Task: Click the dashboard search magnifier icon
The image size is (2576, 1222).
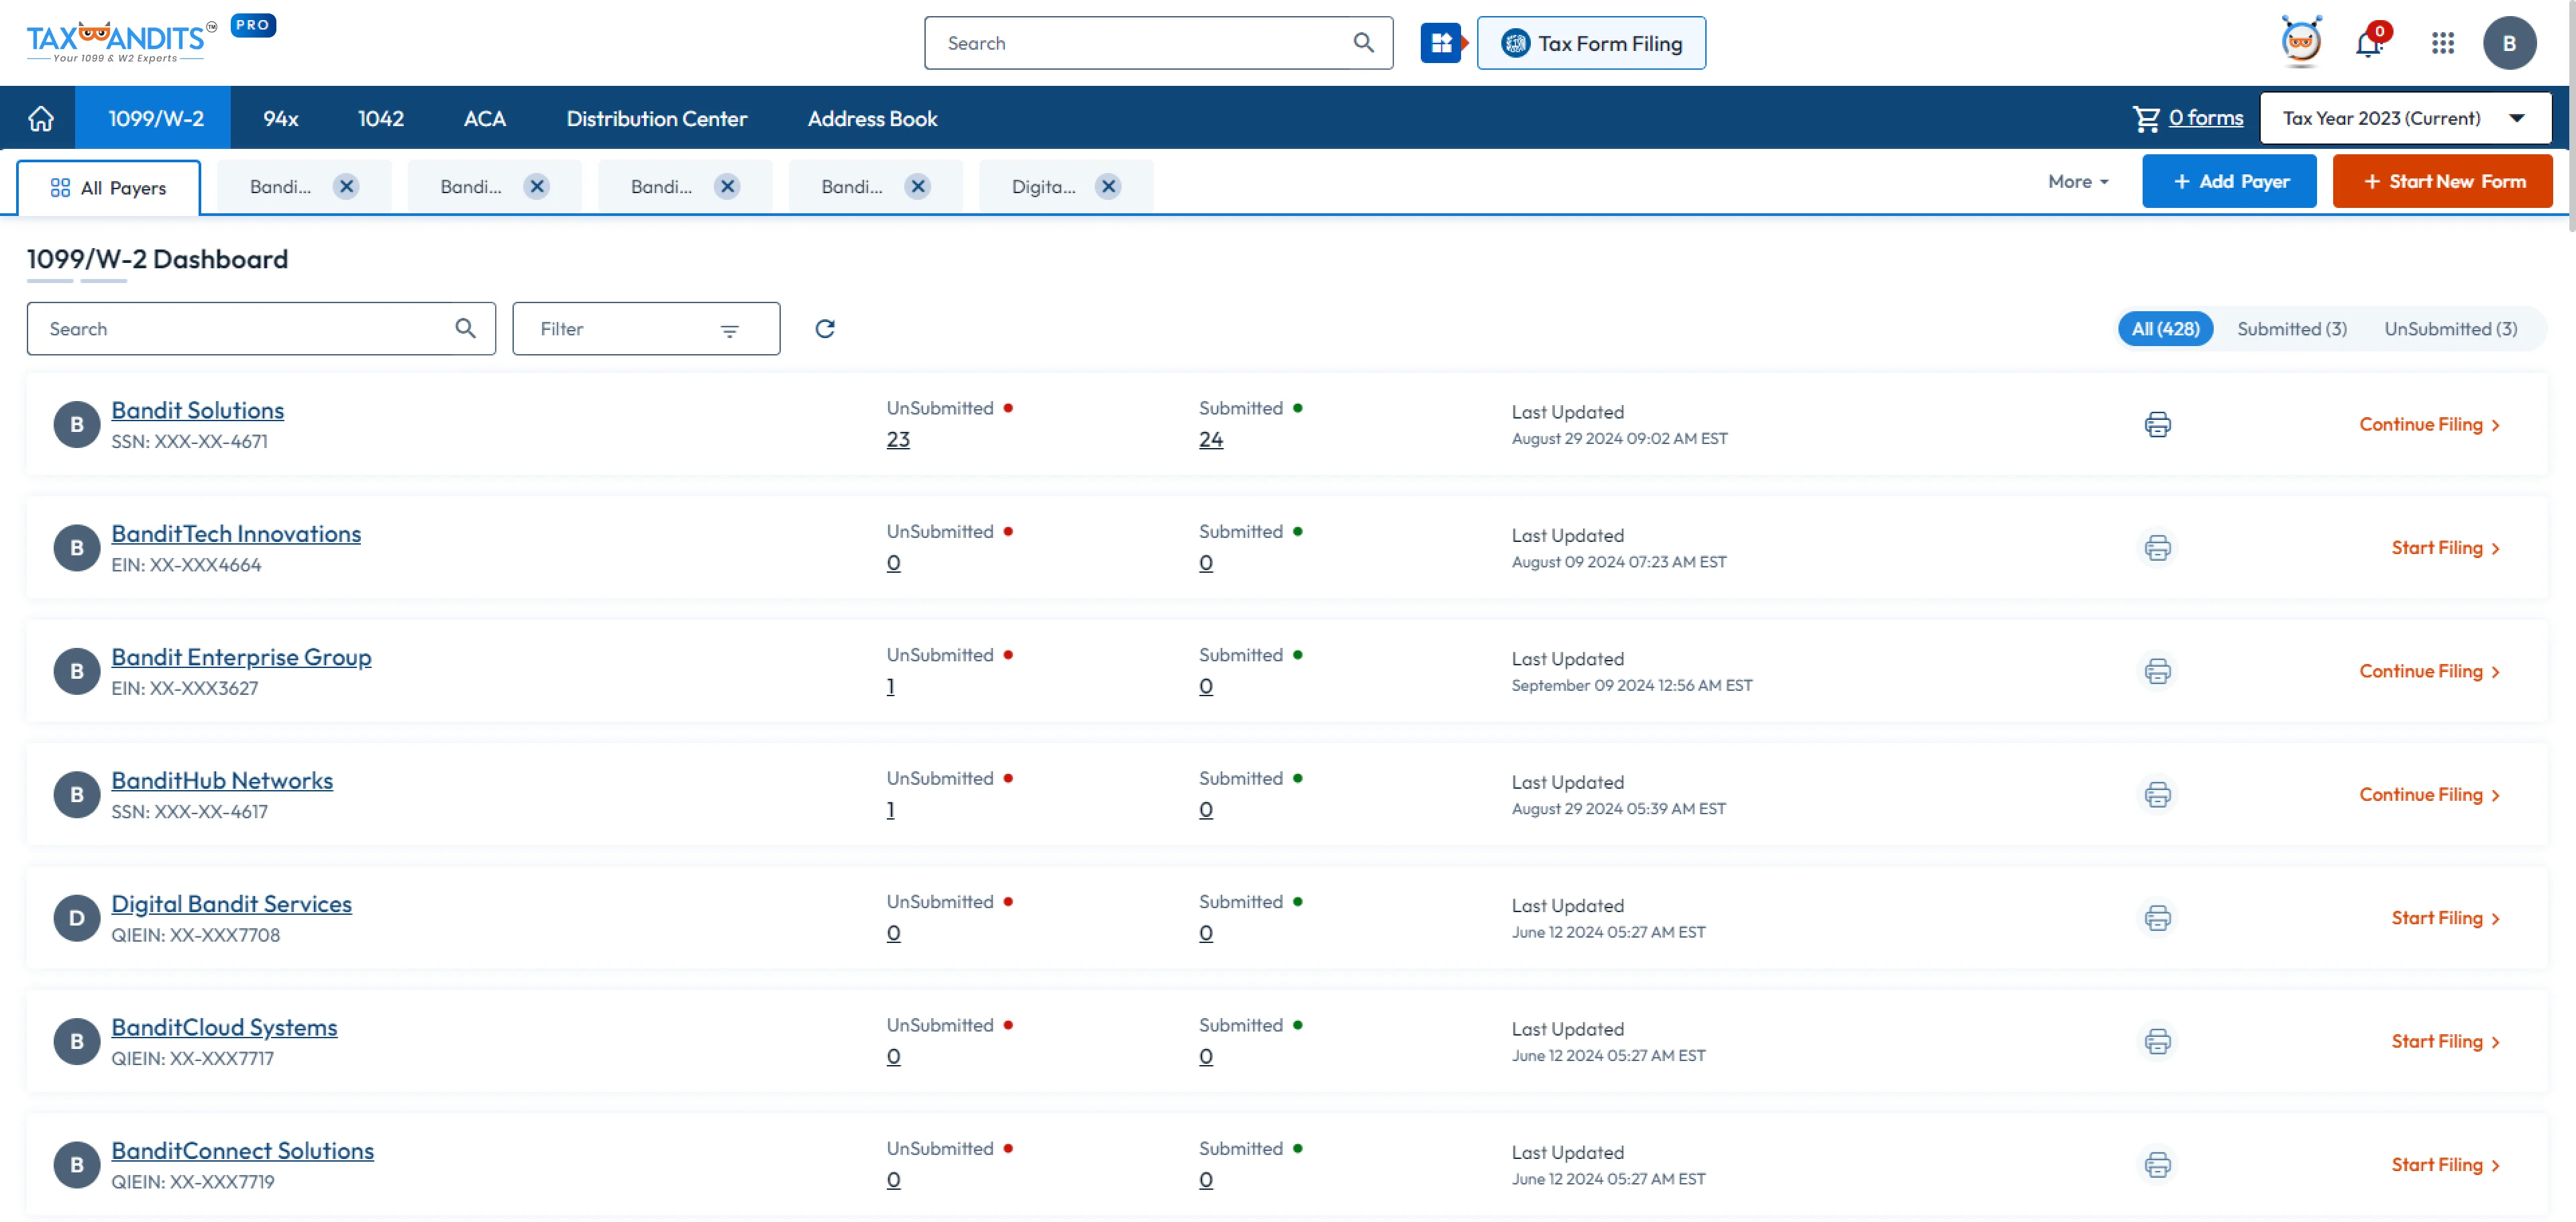Action: [x=465, y=328]
